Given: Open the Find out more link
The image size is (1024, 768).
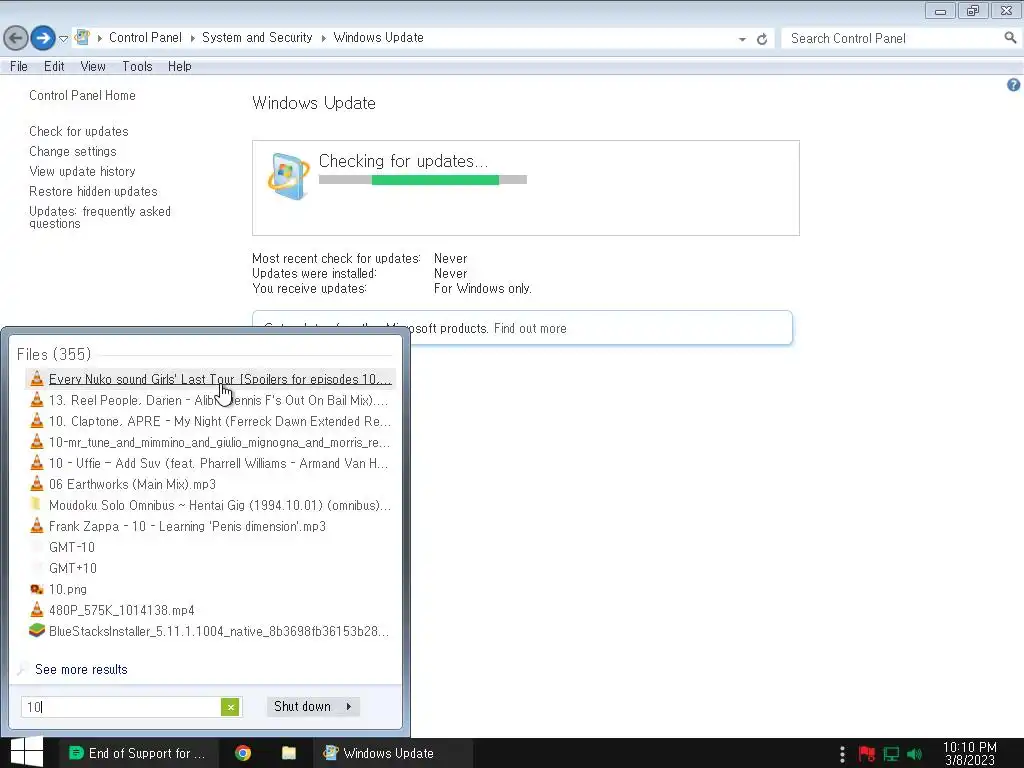Looking at the screenshot, I should coord(530,328).
